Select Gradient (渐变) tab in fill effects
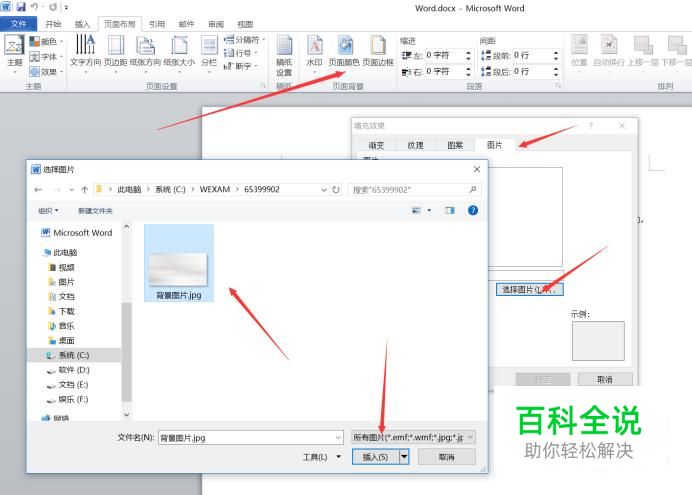 point(376,145)
